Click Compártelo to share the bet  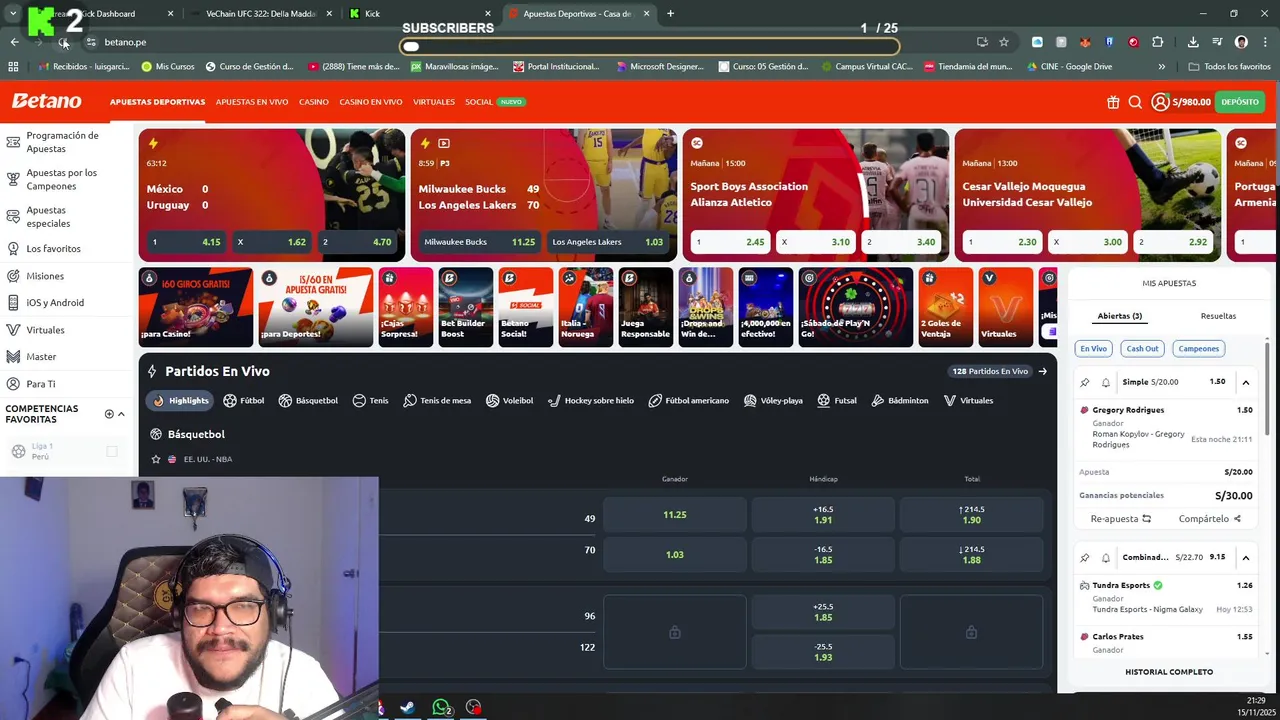(x=1209, y=519)
